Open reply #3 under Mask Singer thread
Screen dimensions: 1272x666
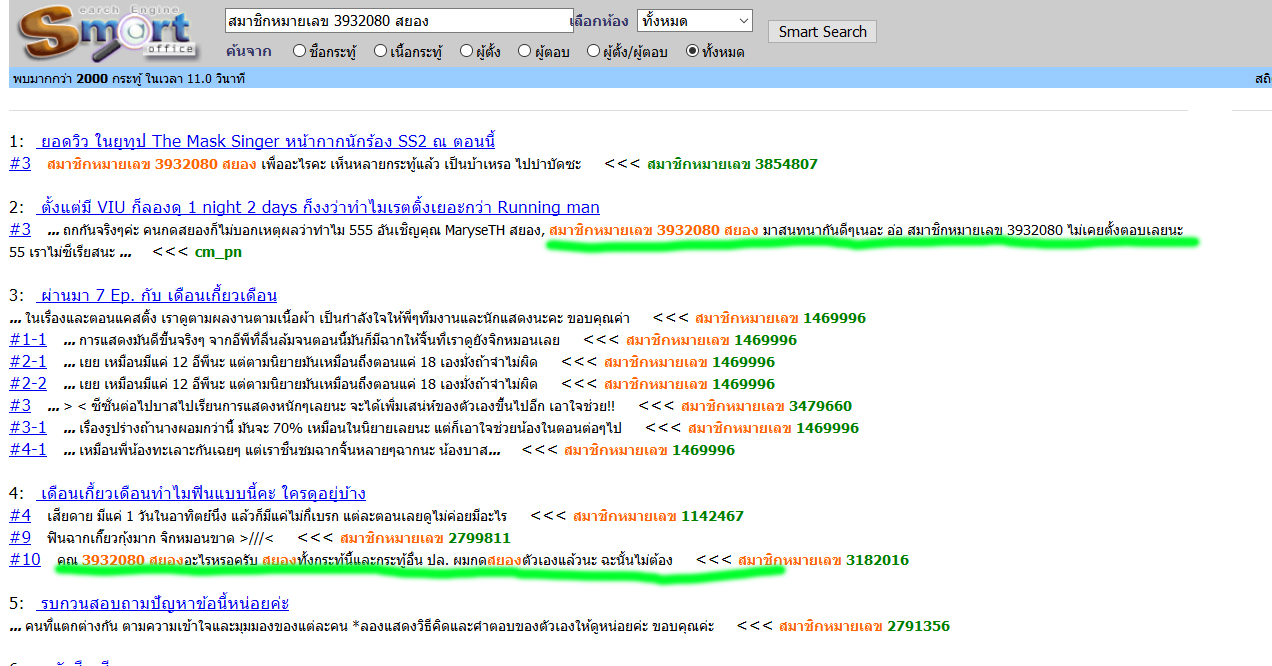20,163
